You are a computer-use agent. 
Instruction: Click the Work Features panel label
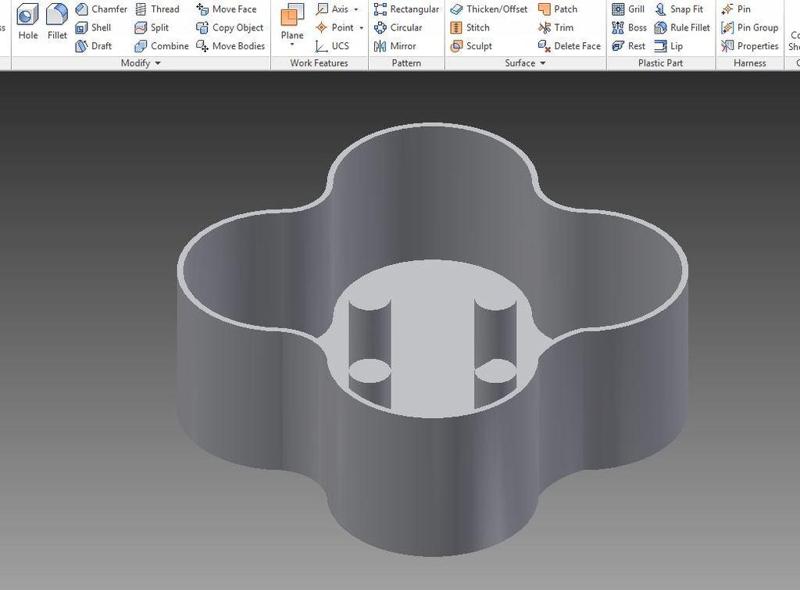[319, 63]
